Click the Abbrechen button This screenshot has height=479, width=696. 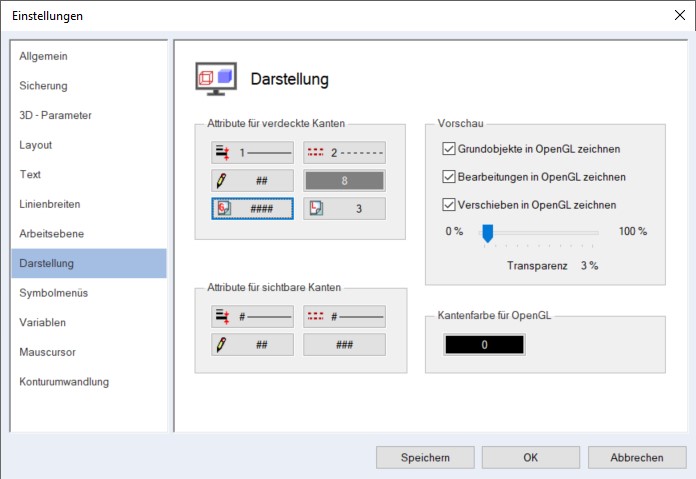click(637, 457)
